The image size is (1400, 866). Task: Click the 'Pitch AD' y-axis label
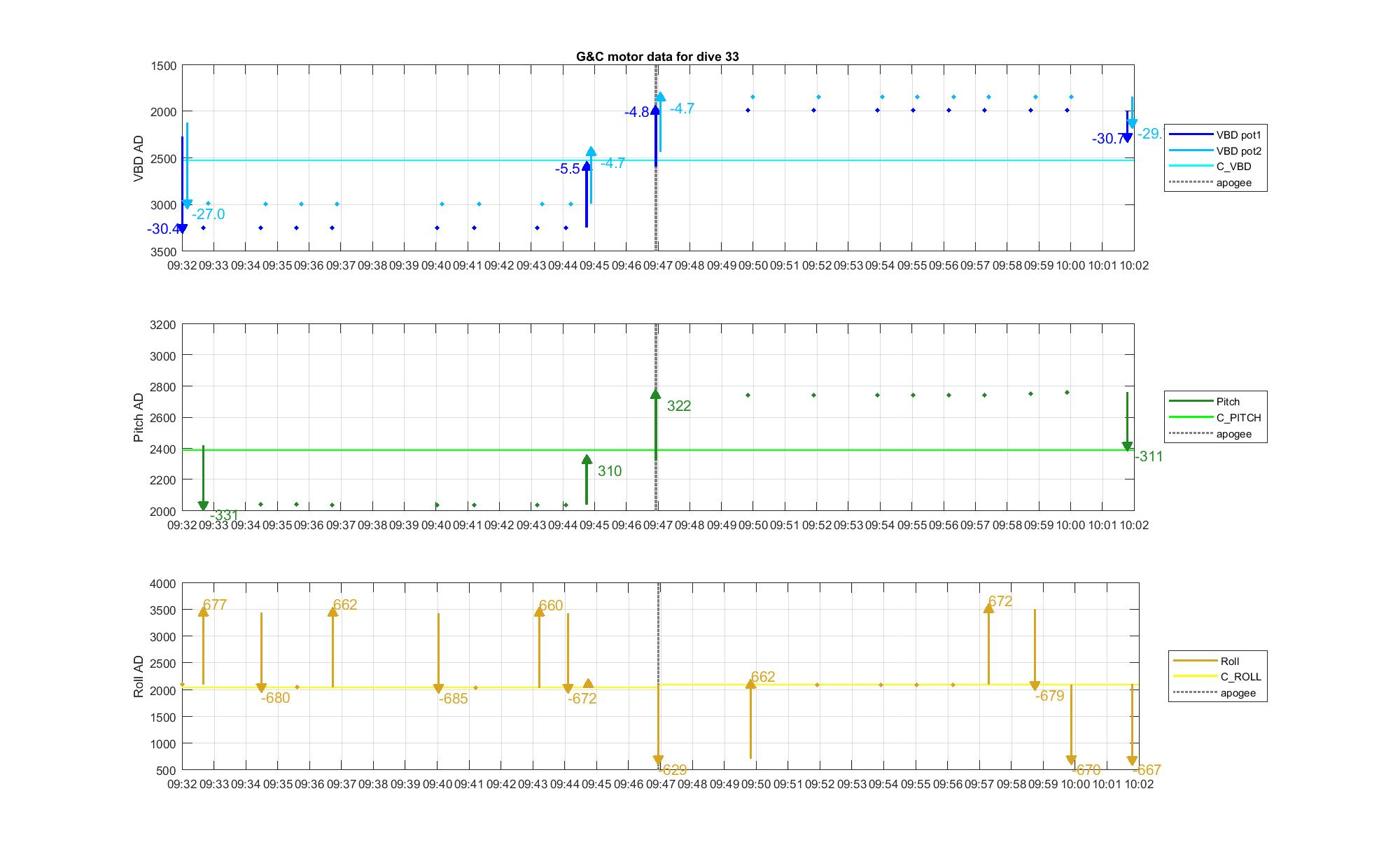tap(139, 417)
